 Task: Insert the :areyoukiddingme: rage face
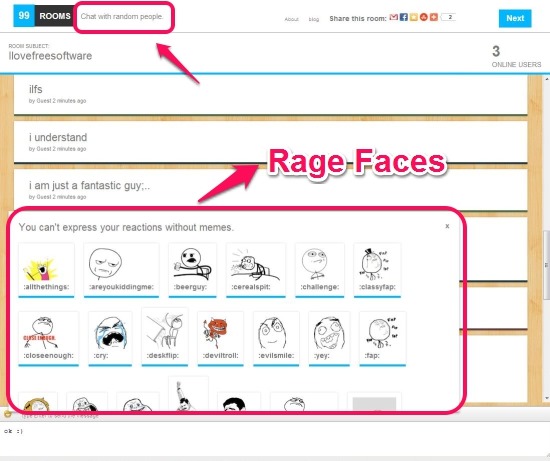[121, 270]
